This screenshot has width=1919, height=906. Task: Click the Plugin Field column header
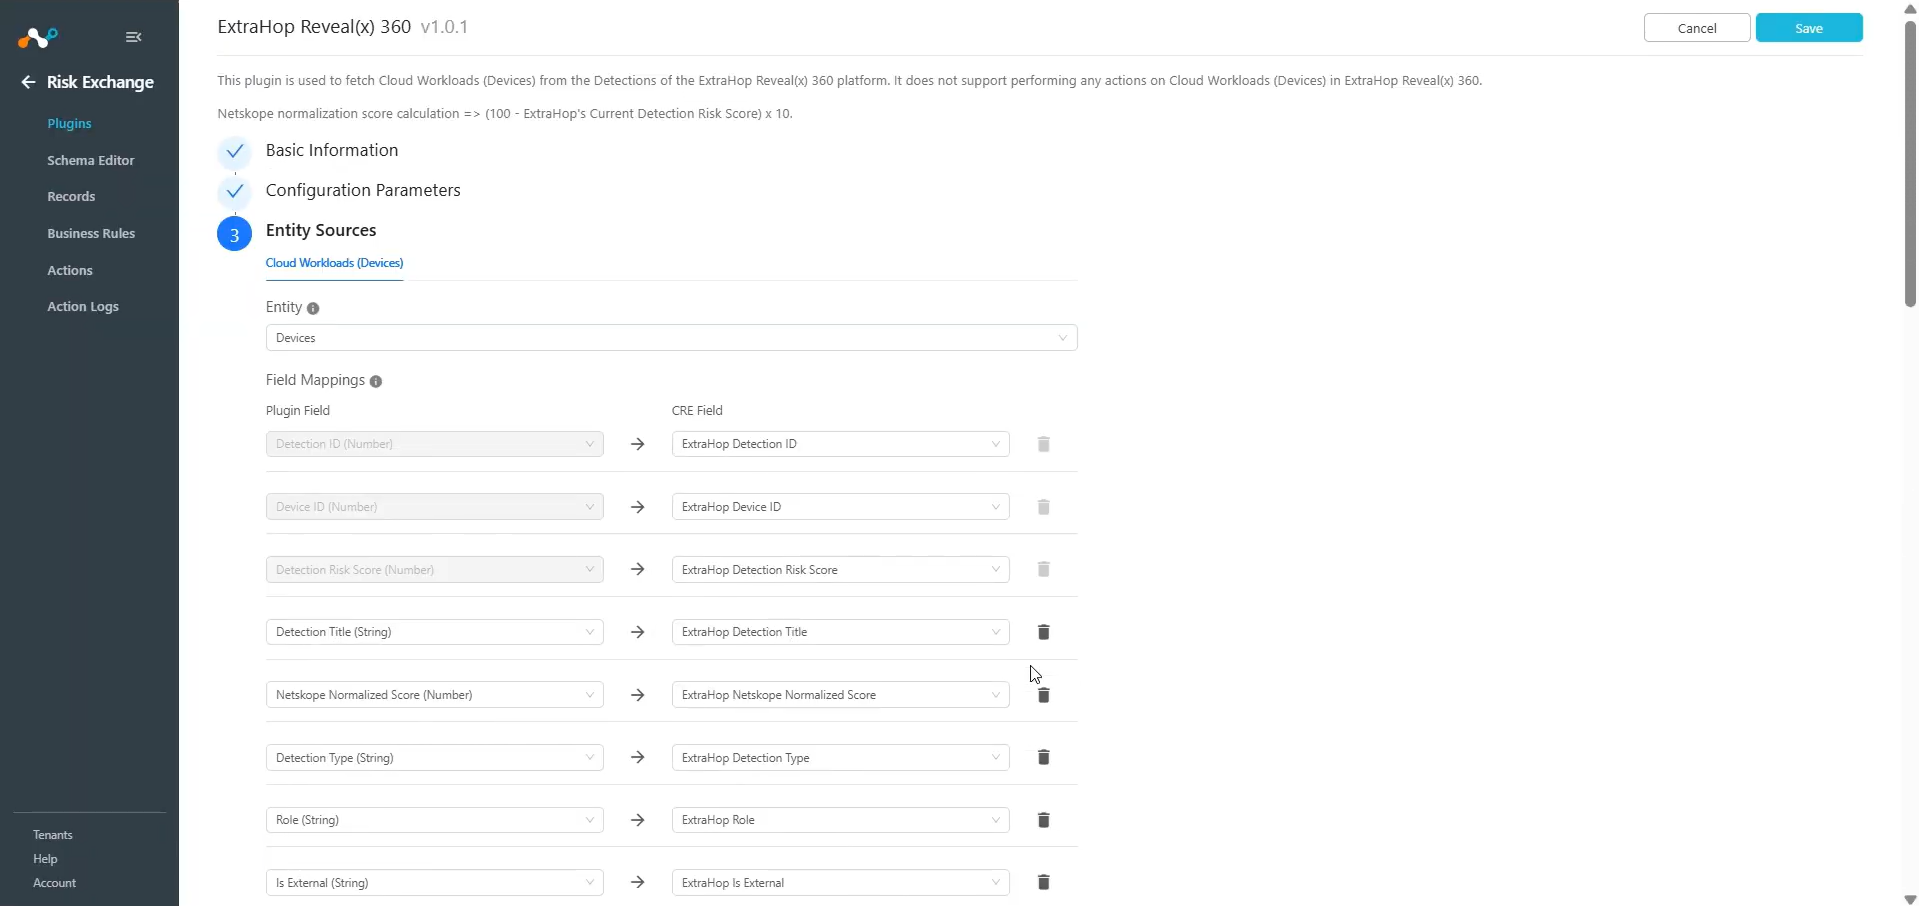pyautogui.click(x=298, y=411)
